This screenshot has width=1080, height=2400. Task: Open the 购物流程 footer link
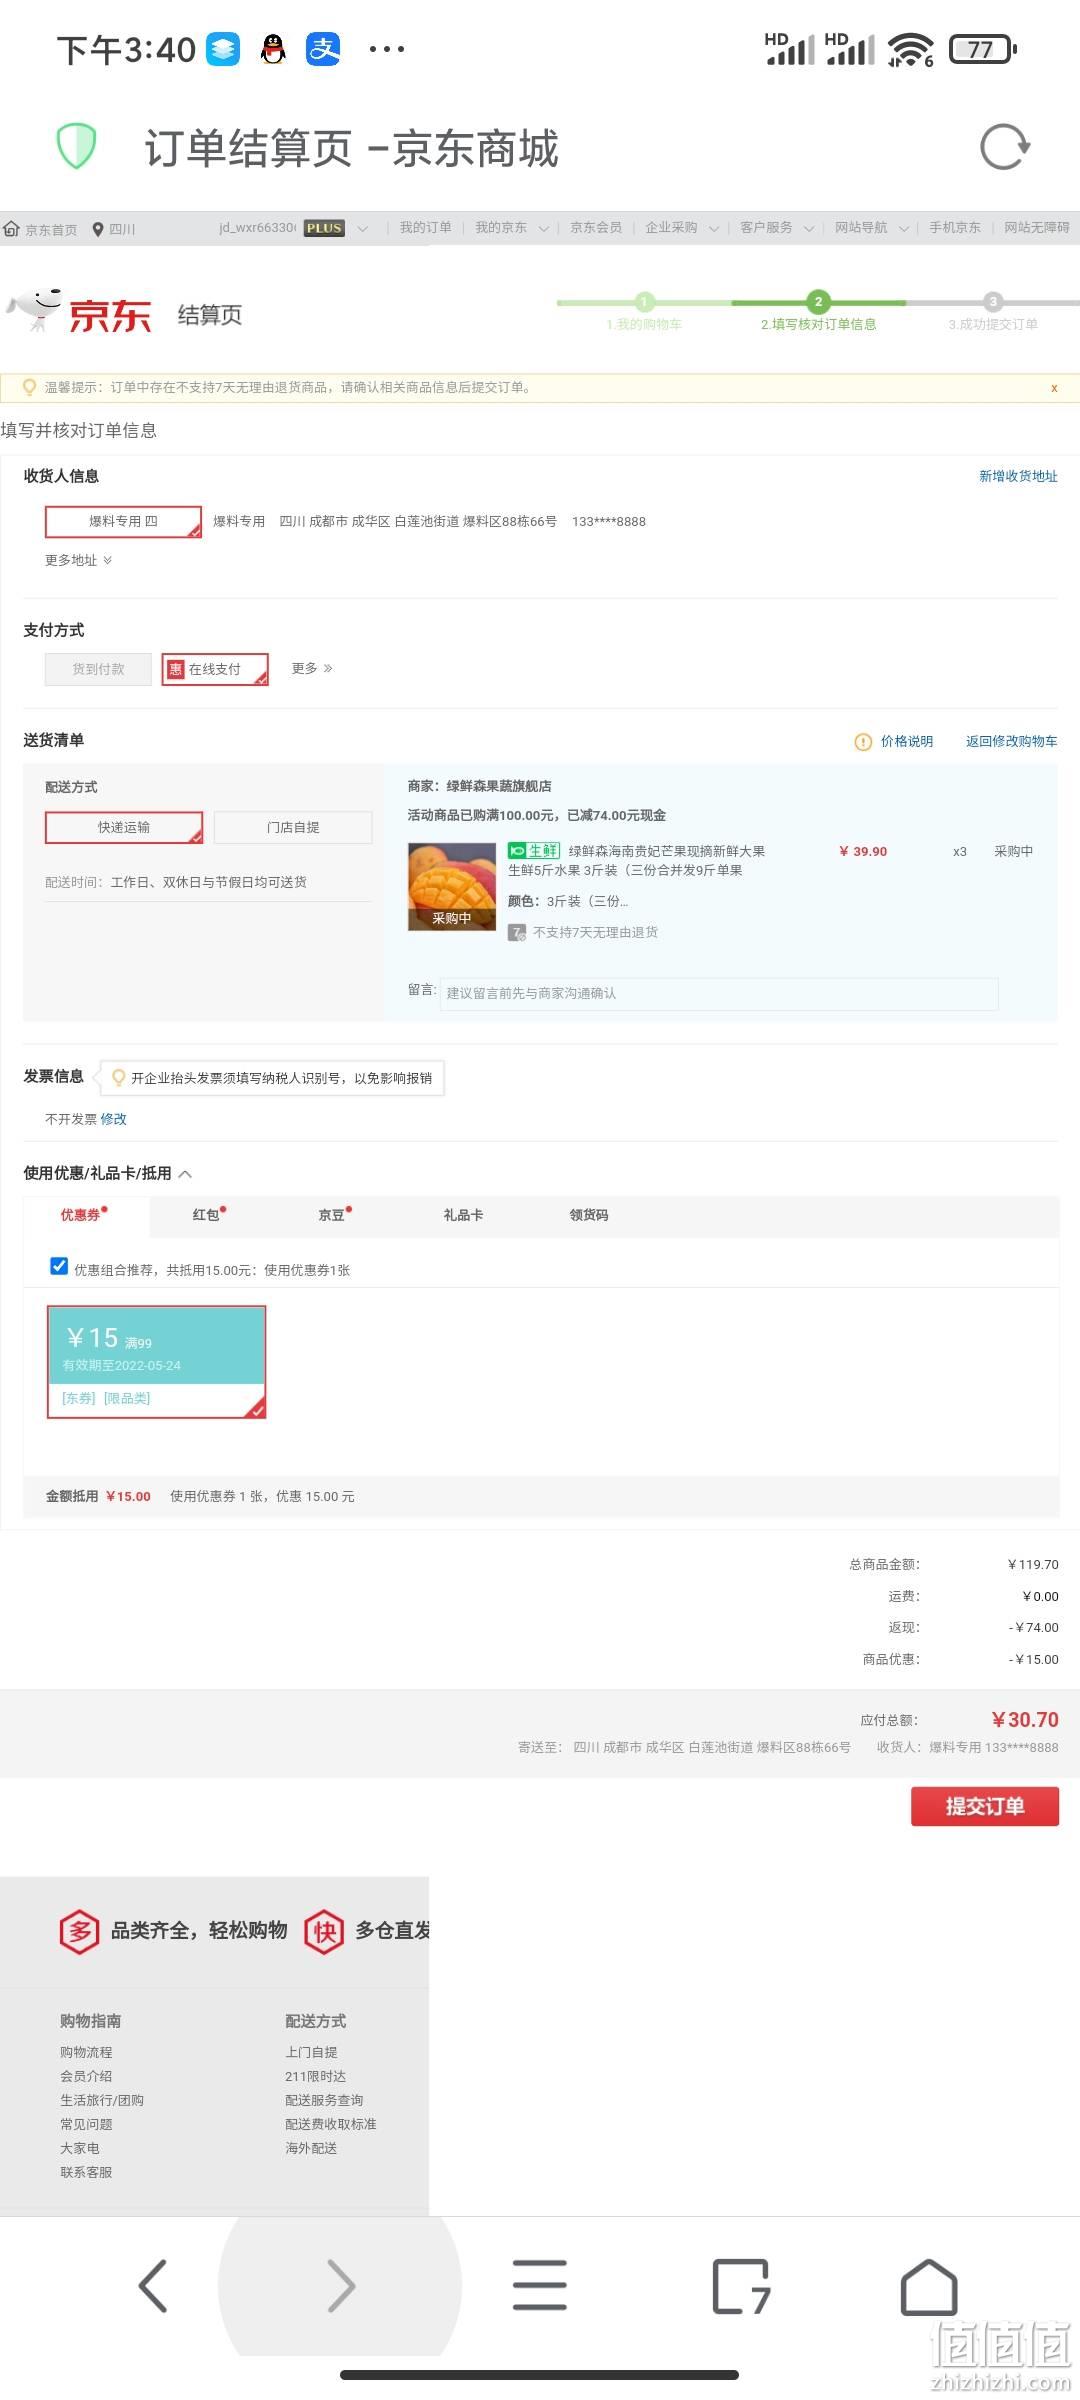click(x=86, y=2052)
